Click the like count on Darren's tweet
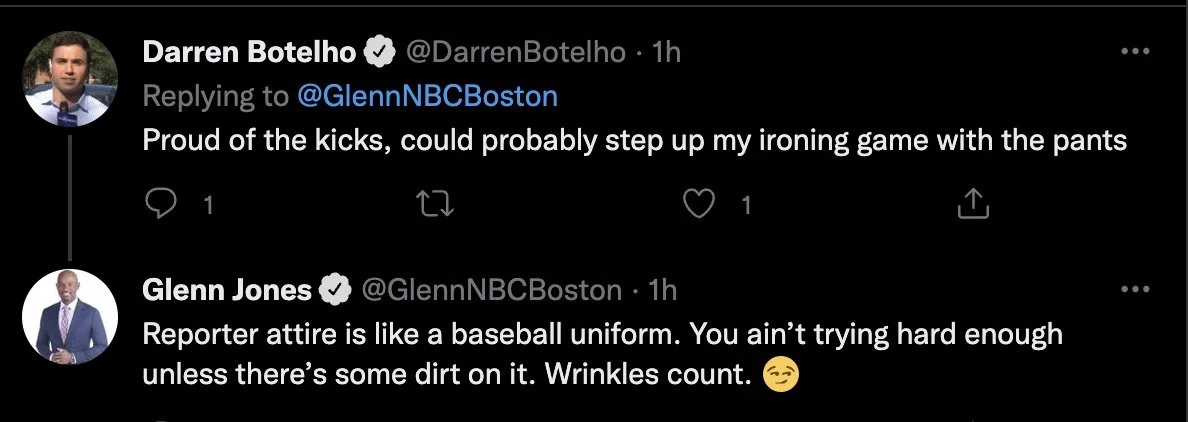Image resolution: width=1188 pixels, height=422 pixels. click(746, 205)
